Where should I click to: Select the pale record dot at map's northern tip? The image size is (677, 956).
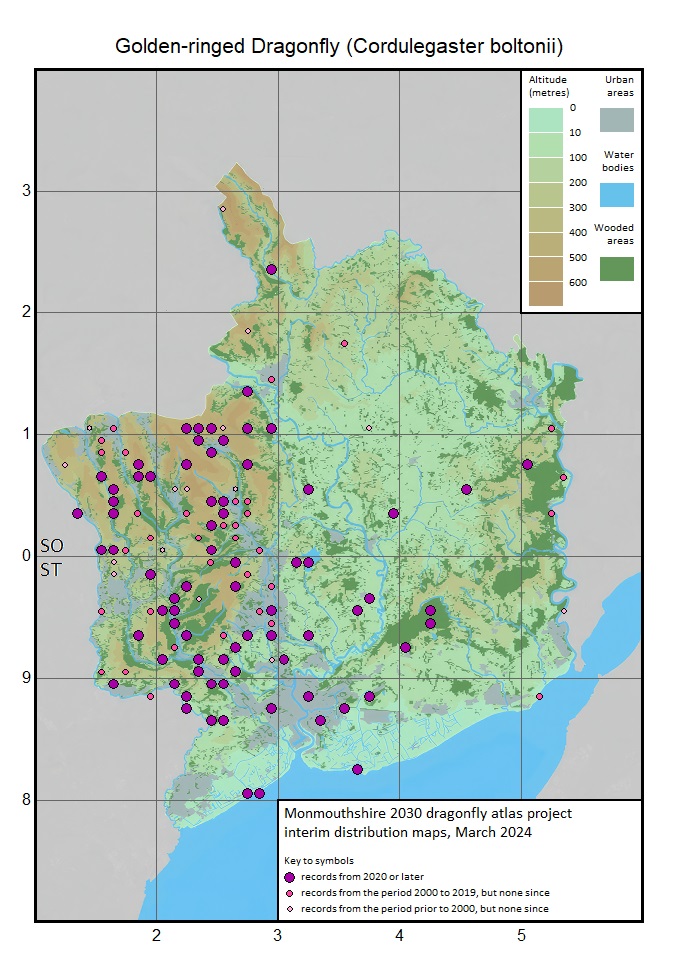(x=223, y=208)
